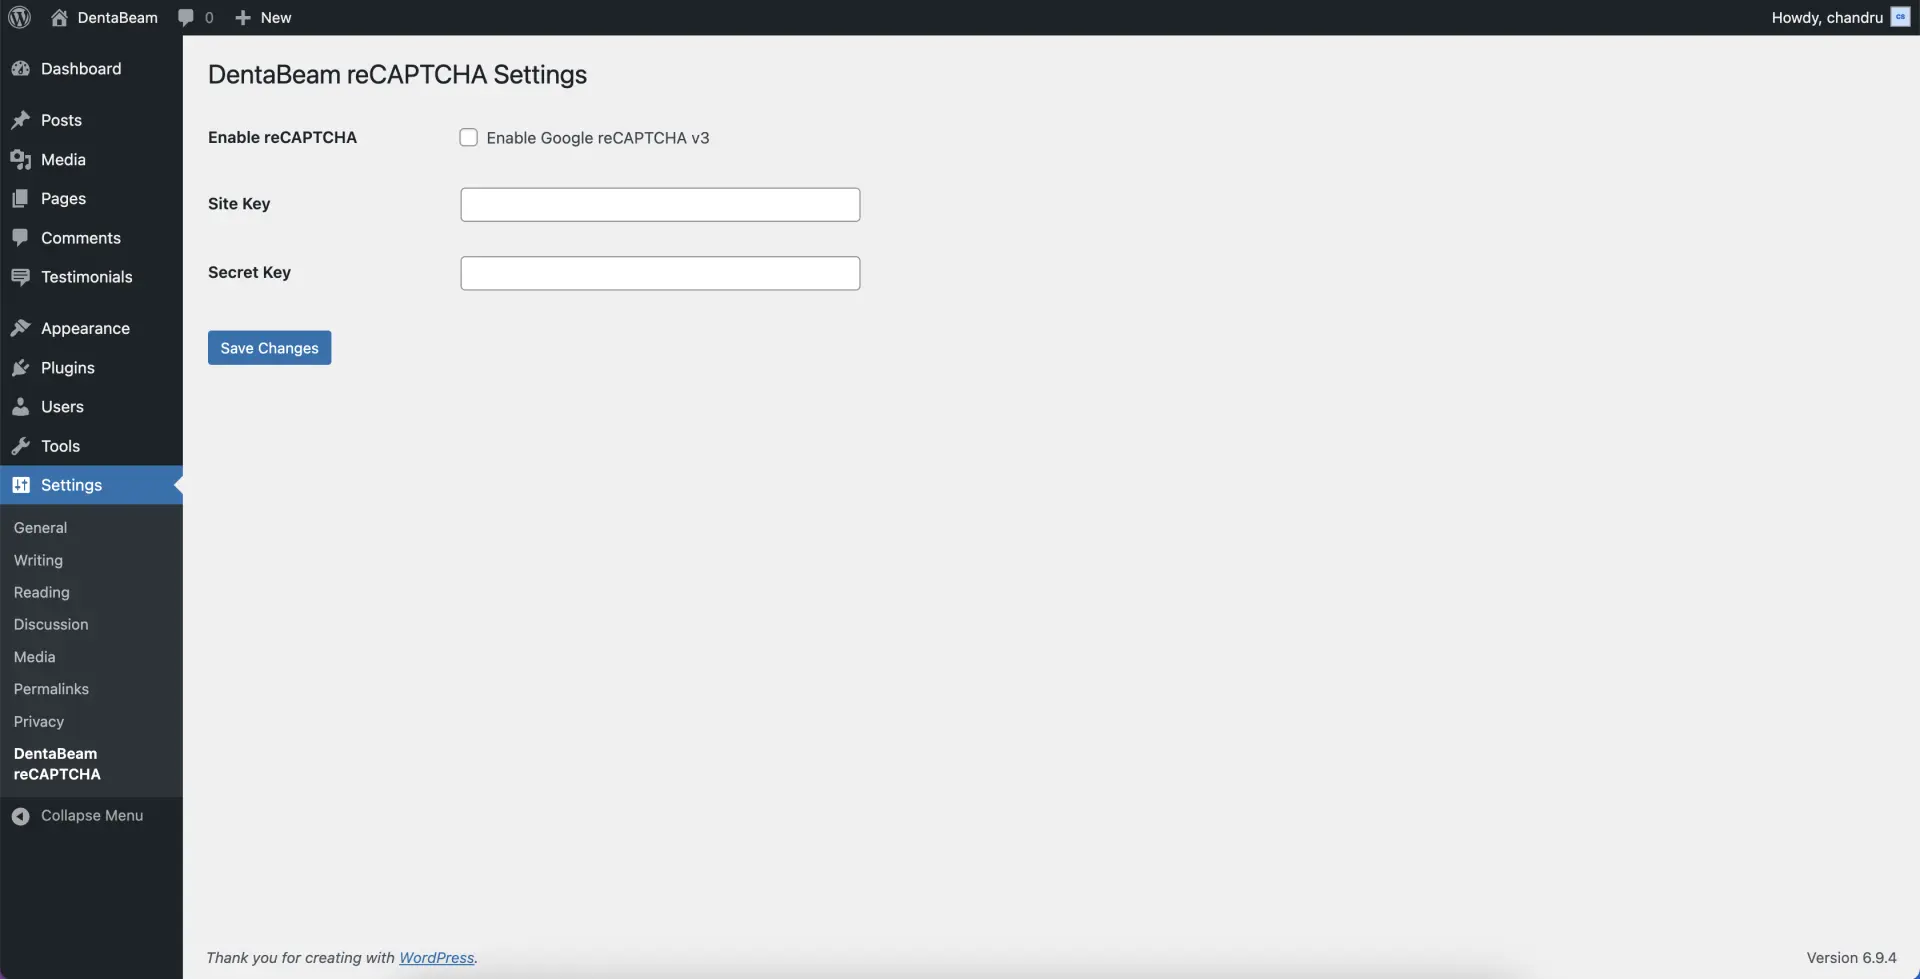Open Privacy settings submenu
This screenshot has width=1920, height=979.
pyautogui.click(x=39, y=721)
